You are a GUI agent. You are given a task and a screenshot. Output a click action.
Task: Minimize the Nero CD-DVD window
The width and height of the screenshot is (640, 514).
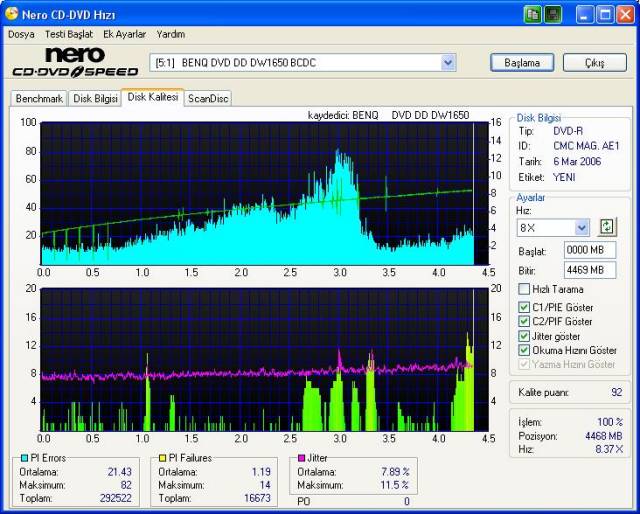tap(585, 15)
